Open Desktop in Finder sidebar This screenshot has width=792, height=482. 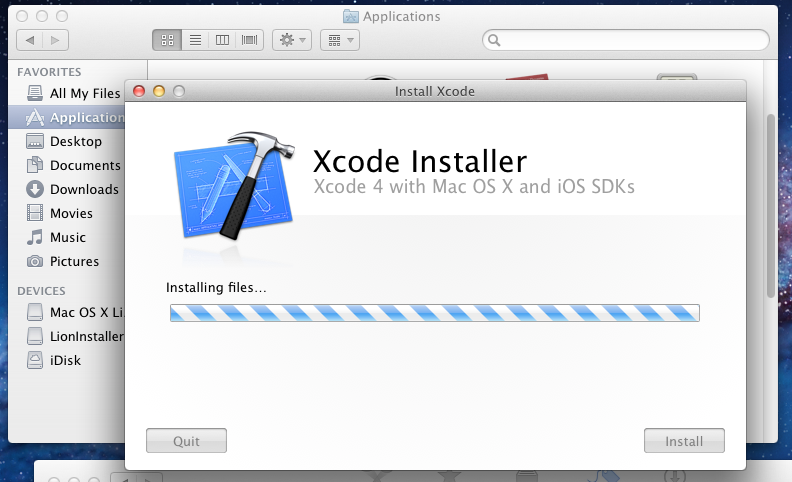point(67,141)
